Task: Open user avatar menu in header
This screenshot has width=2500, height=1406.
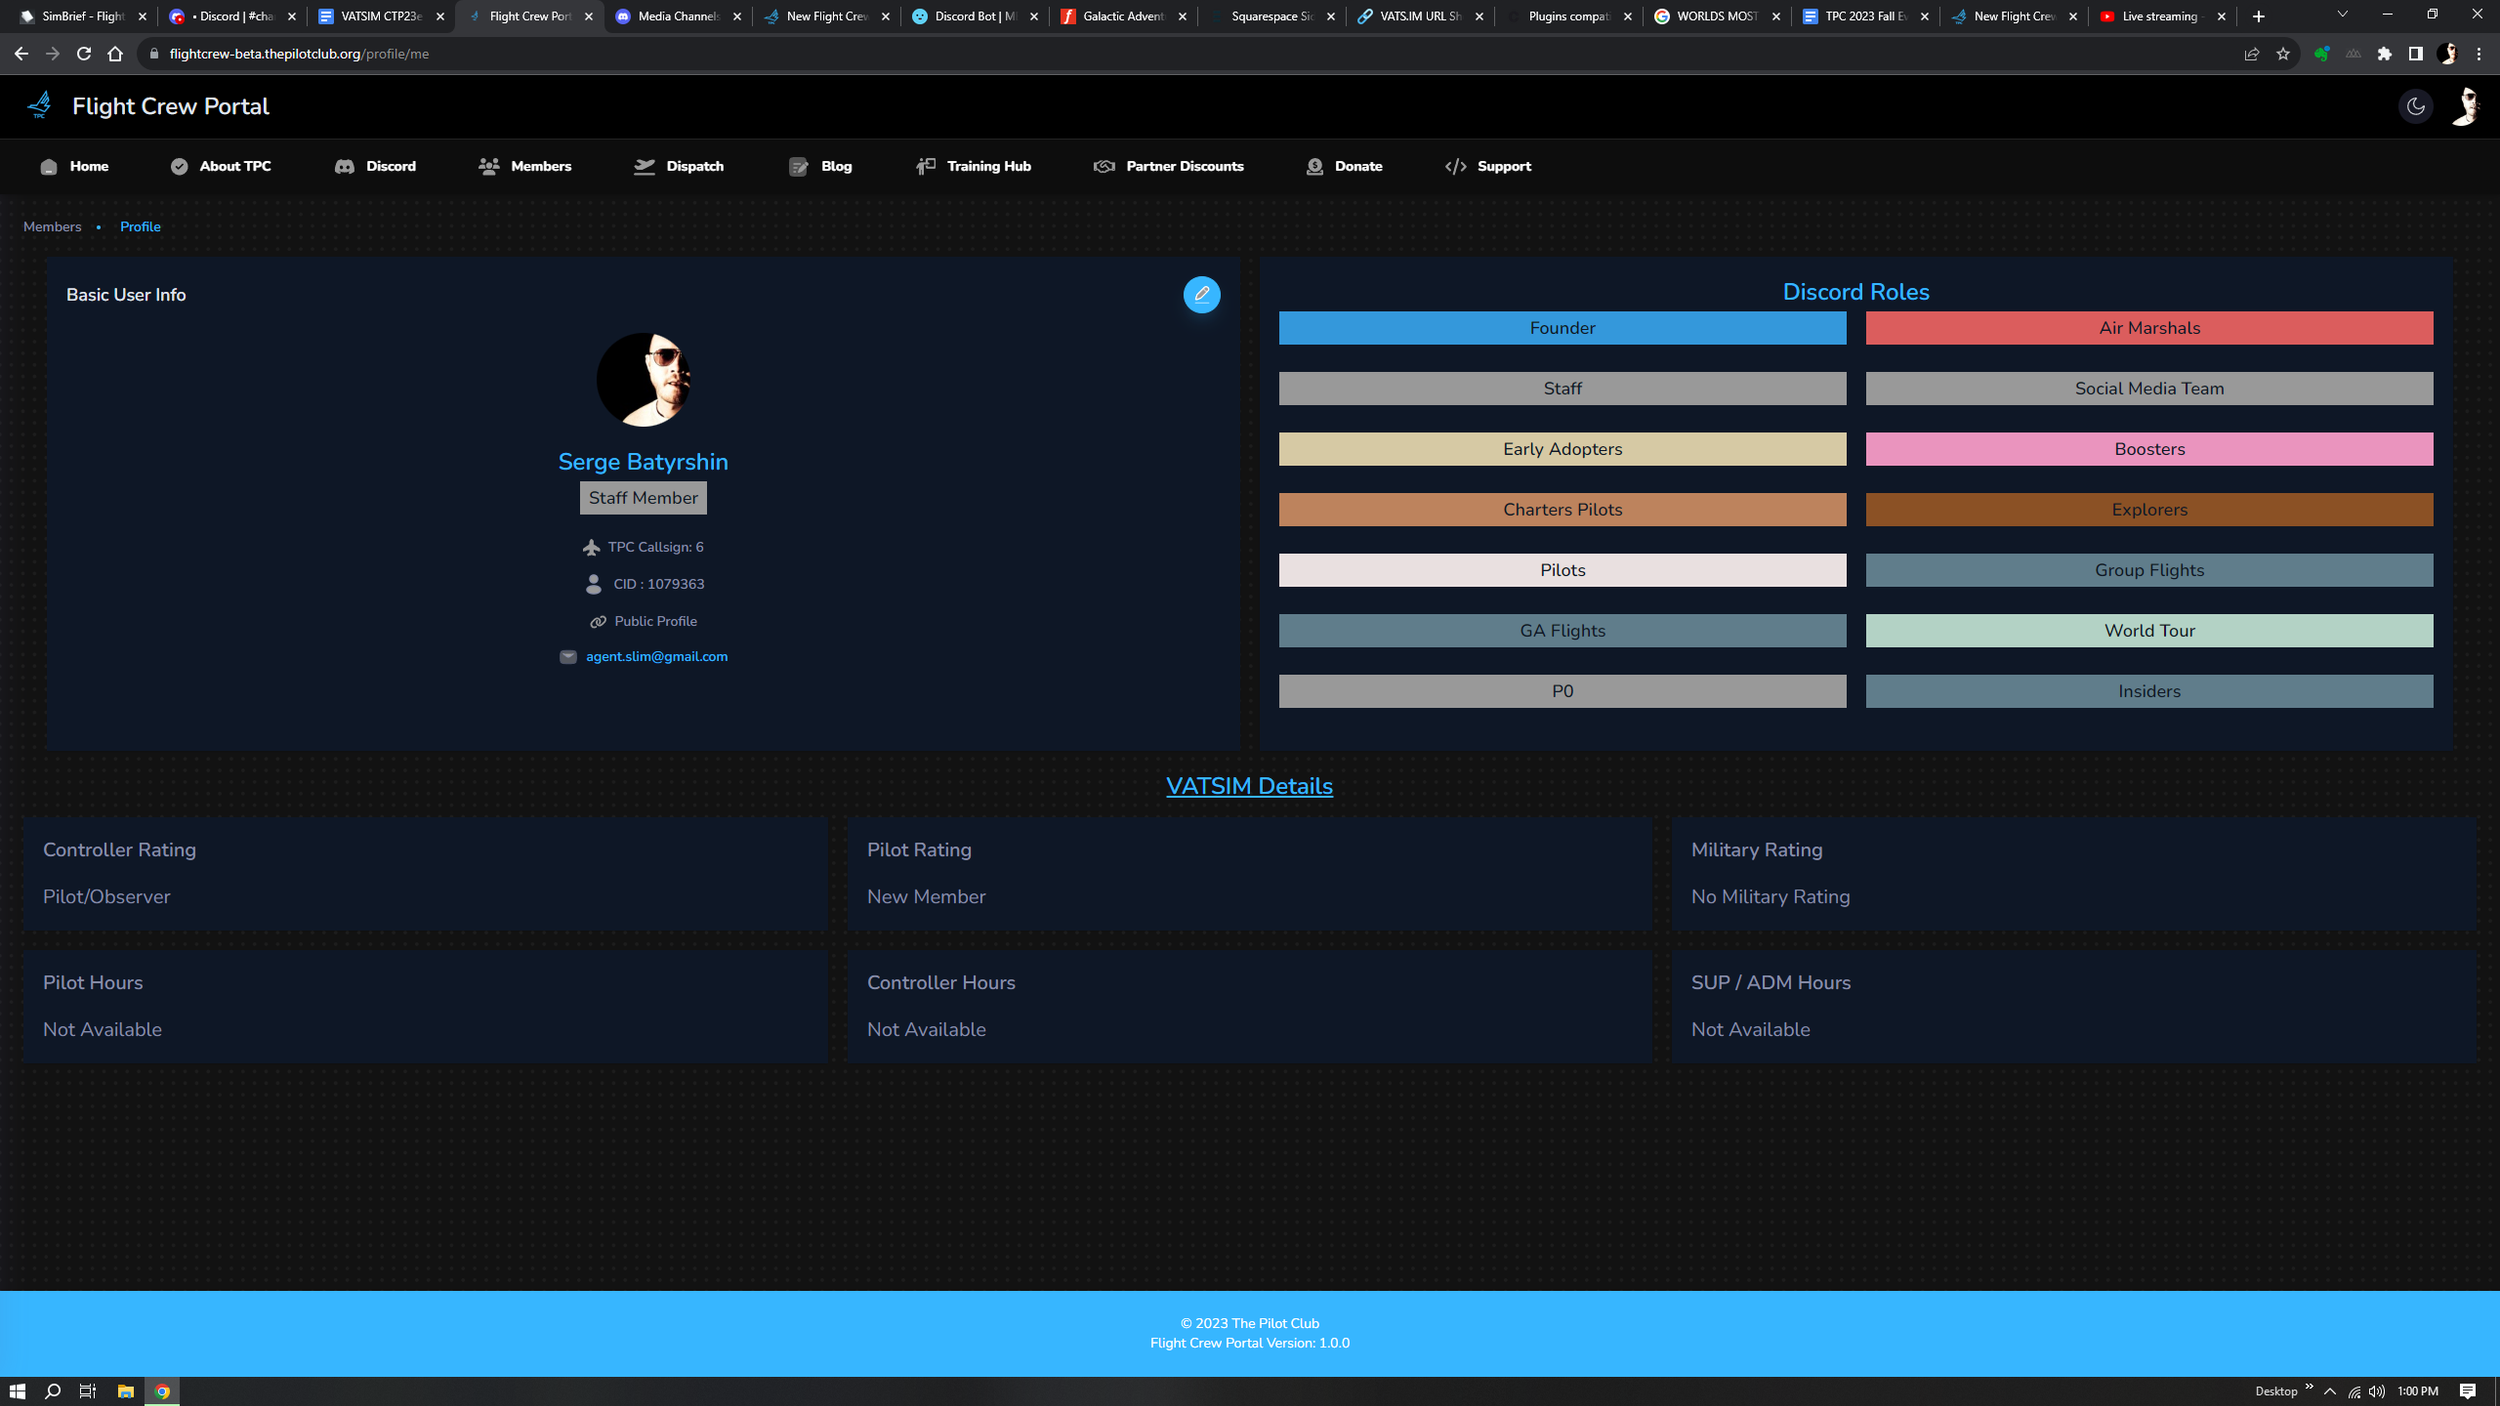Action: tap(2466, 106)
